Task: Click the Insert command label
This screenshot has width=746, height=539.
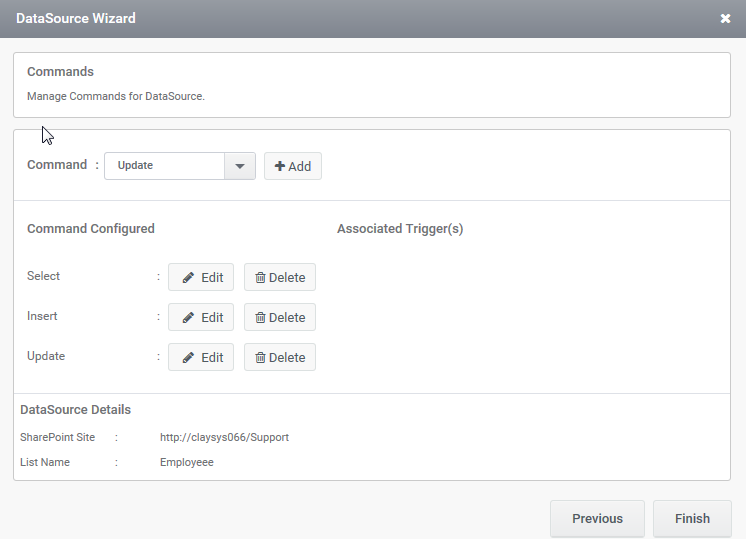Action: (x=42, y=316)
